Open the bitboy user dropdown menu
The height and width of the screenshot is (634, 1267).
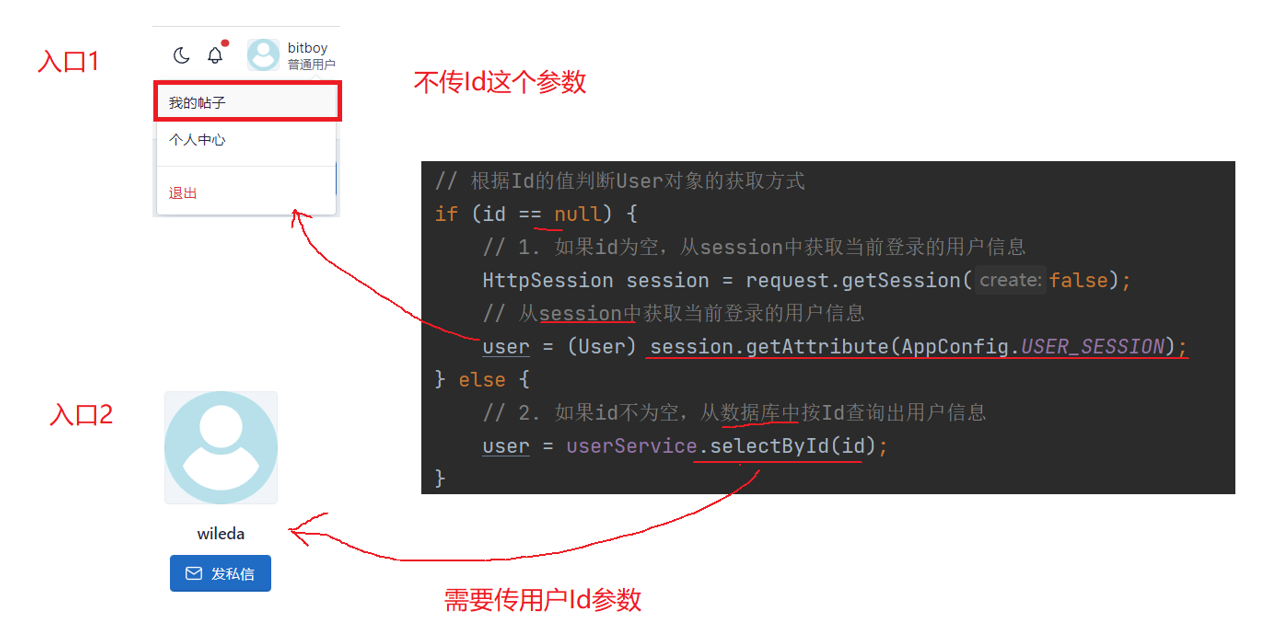pyautogui.click(x=291, y=55)
